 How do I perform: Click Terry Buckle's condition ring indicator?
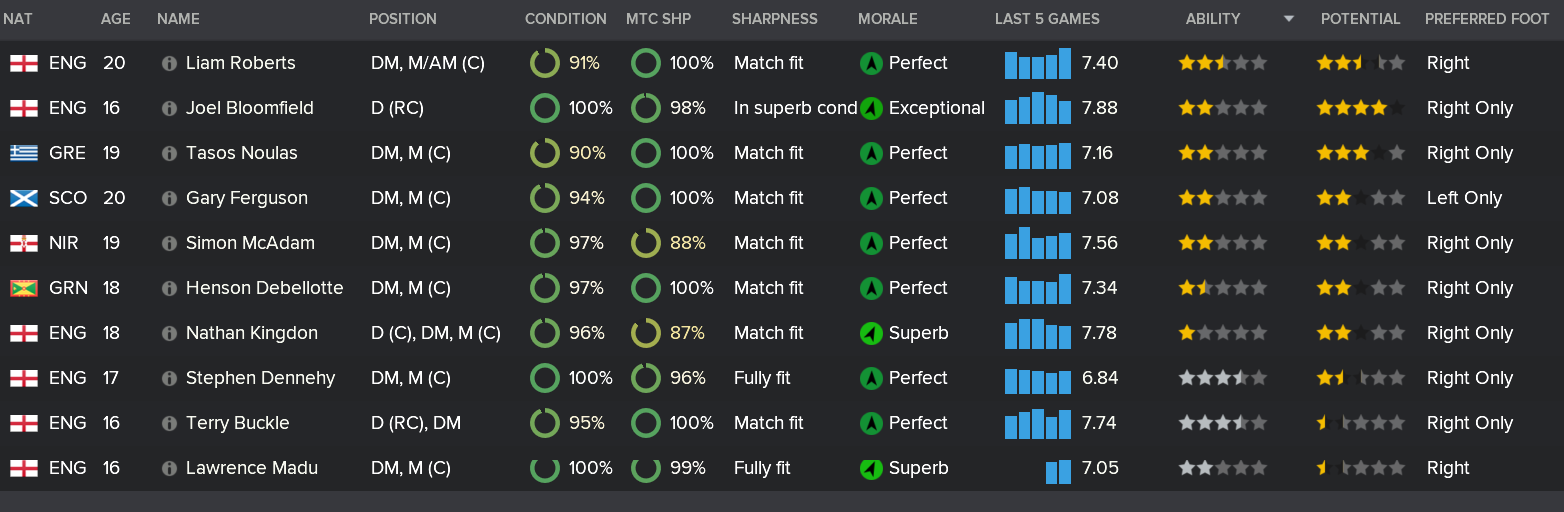[544, 423]
